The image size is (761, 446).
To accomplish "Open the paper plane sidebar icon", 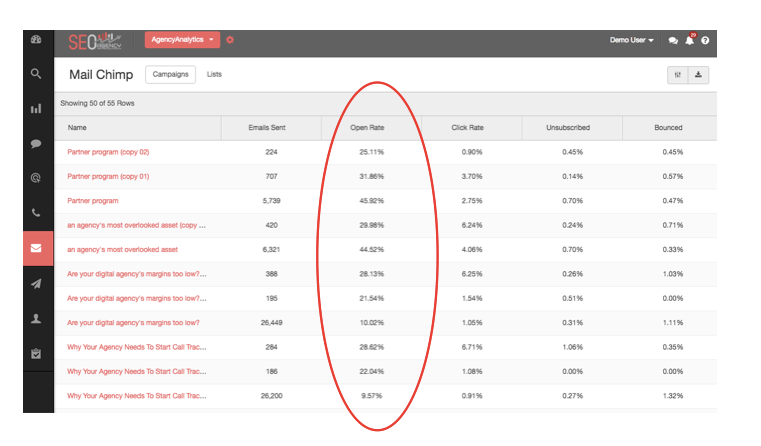I will (36, 284).
